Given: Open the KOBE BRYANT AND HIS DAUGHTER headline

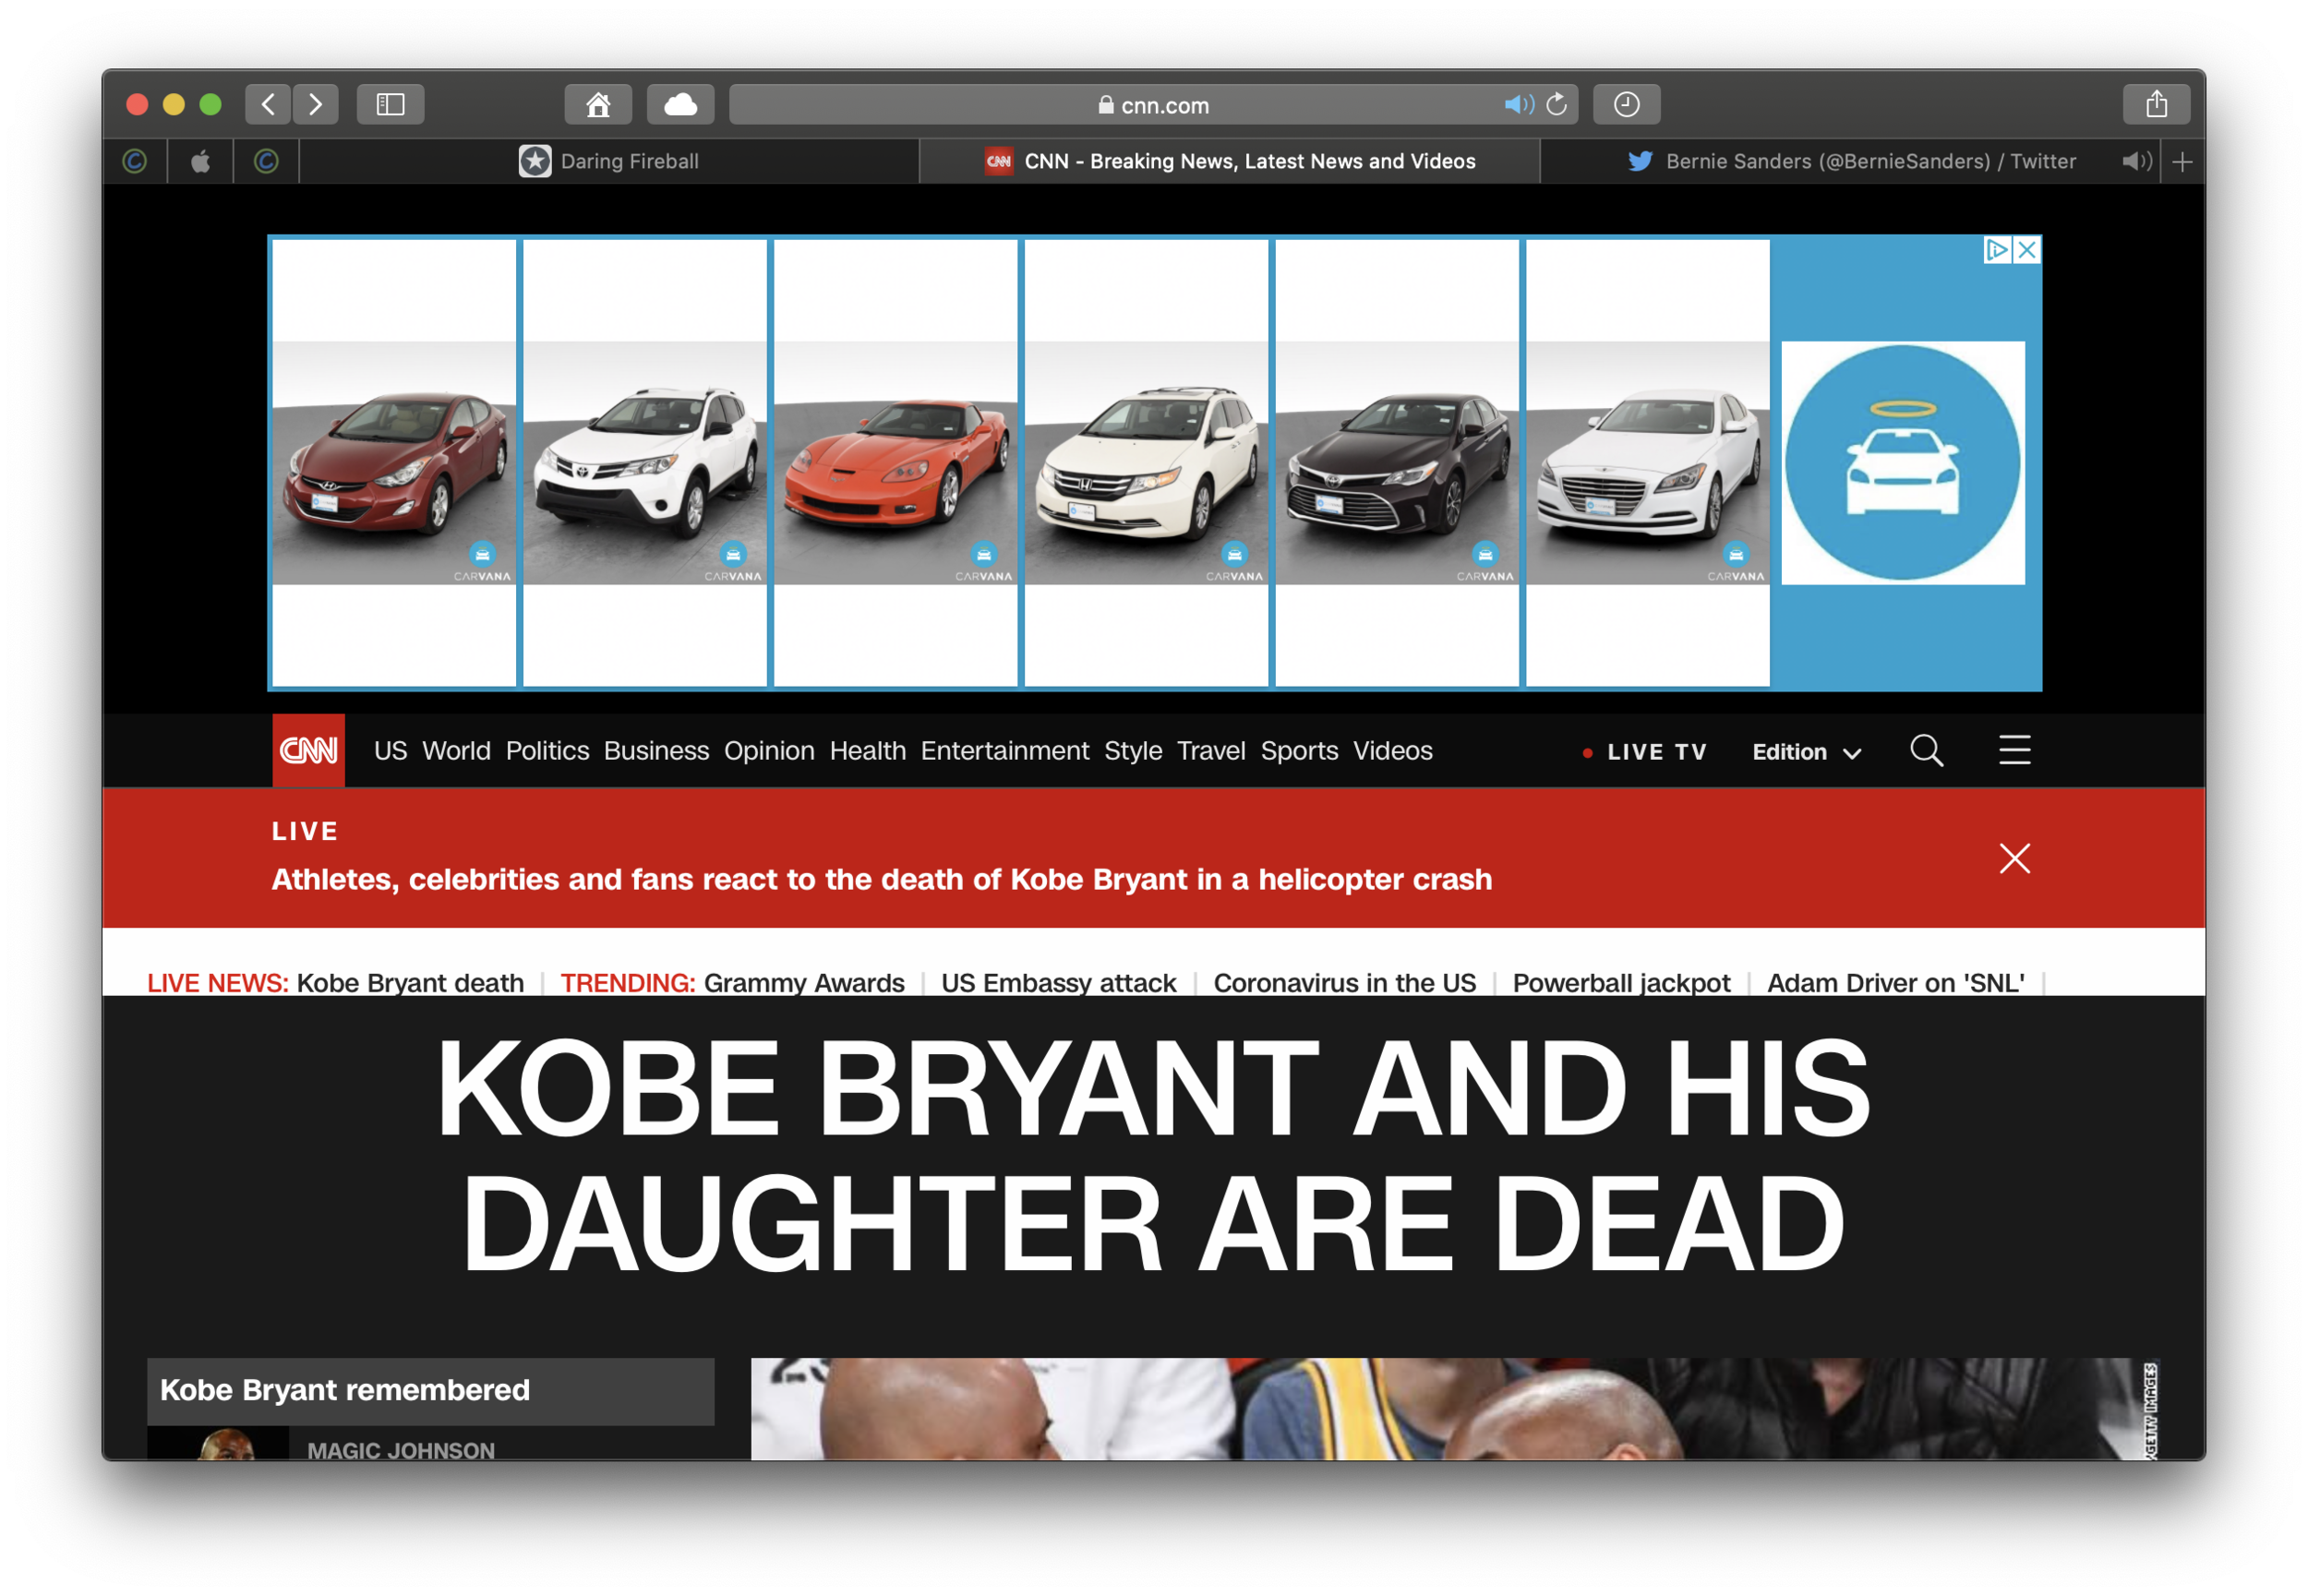Looking at the screenshot, I should (1153, 1155).
